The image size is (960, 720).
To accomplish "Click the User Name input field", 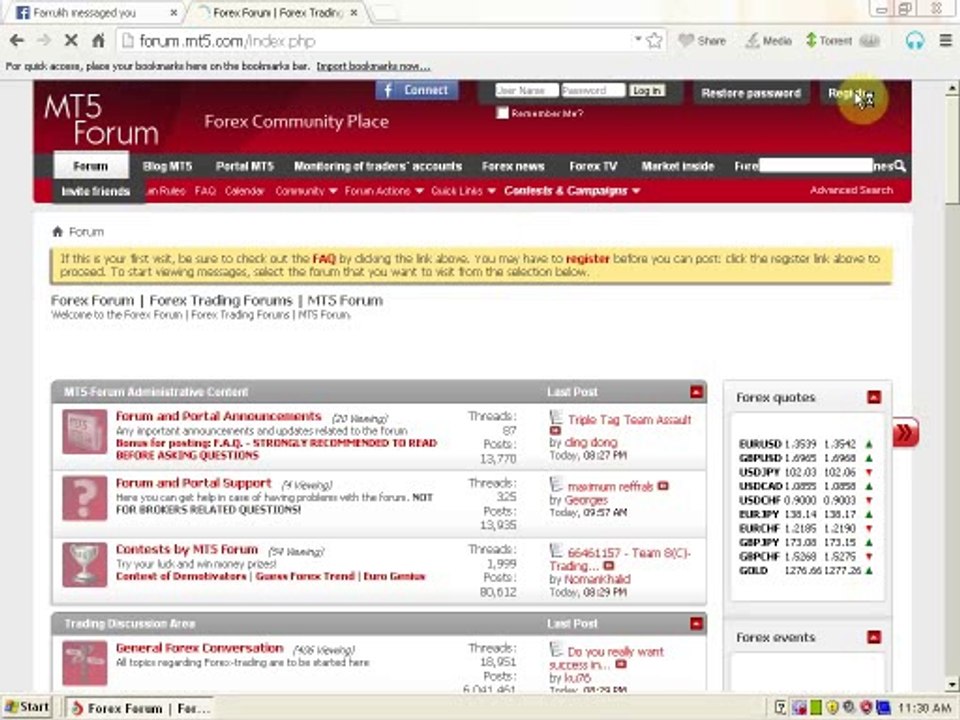I will click(527, 91).
